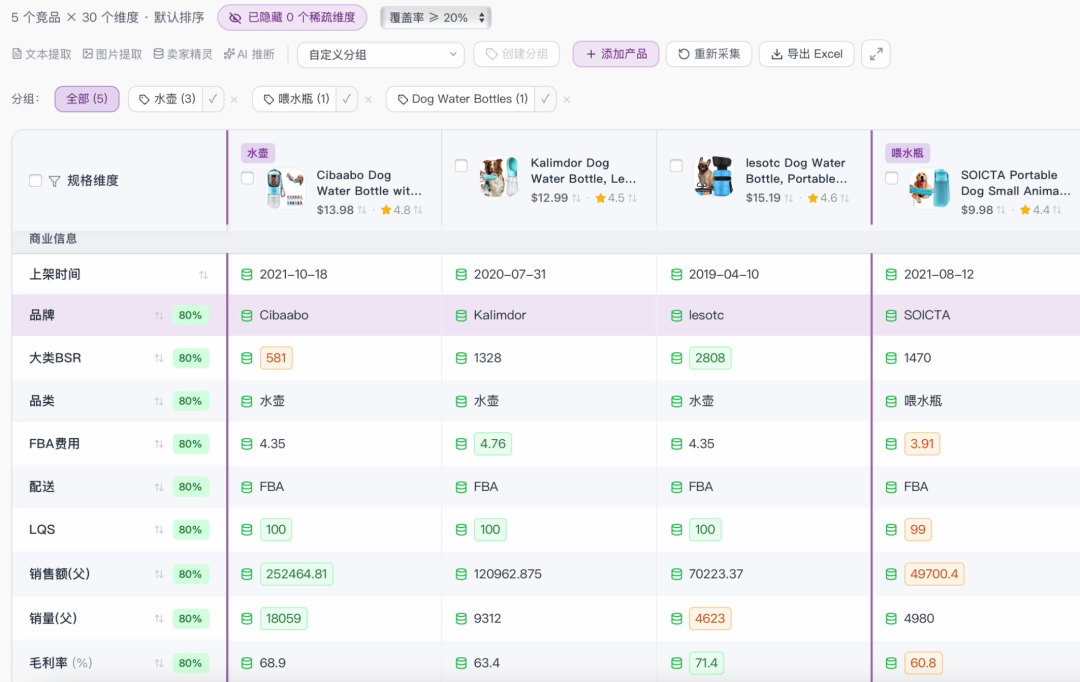Image resolution: width=1080 pixels, height=682 pixels.
Task: Sort by 销售额(父) row sort arrows
Action: pos(159,574)
